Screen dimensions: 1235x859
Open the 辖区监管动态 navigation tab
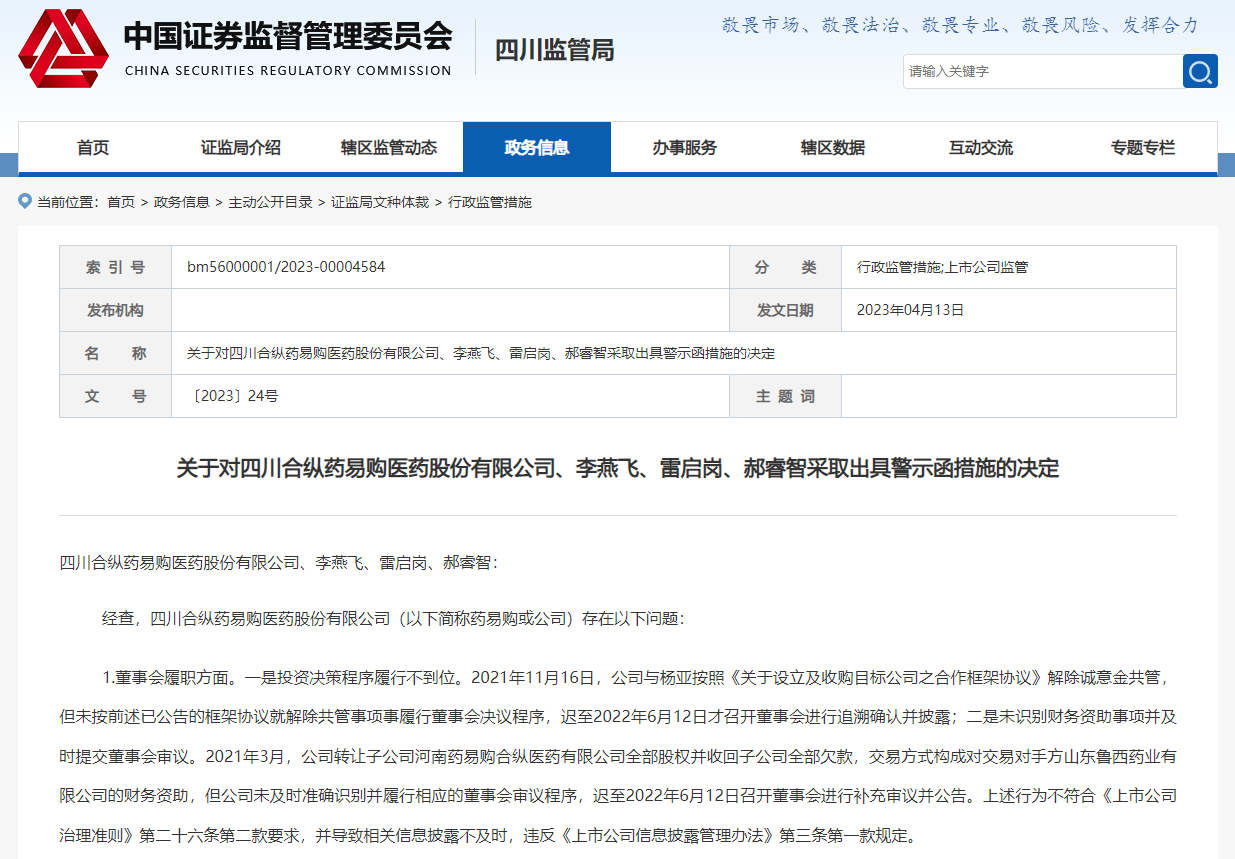(389, 148)
